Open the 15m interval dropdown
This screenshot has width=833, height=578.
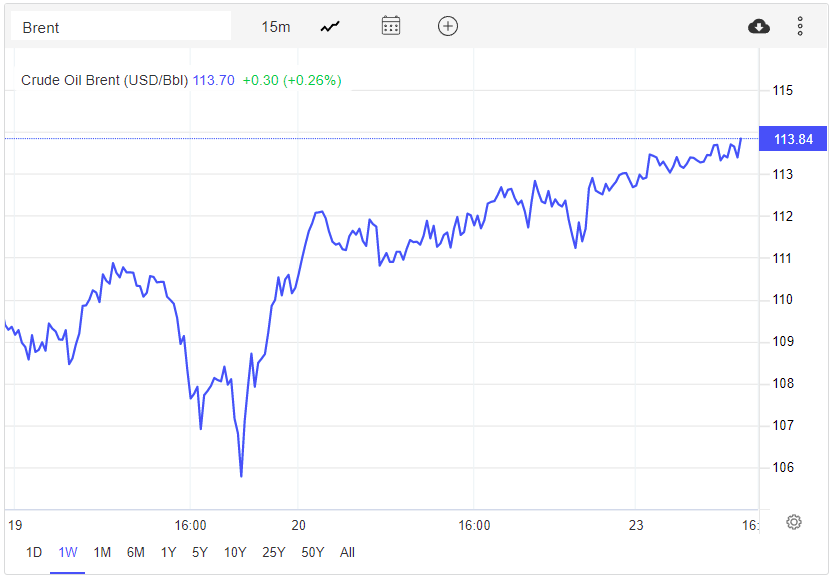[276, 27]
